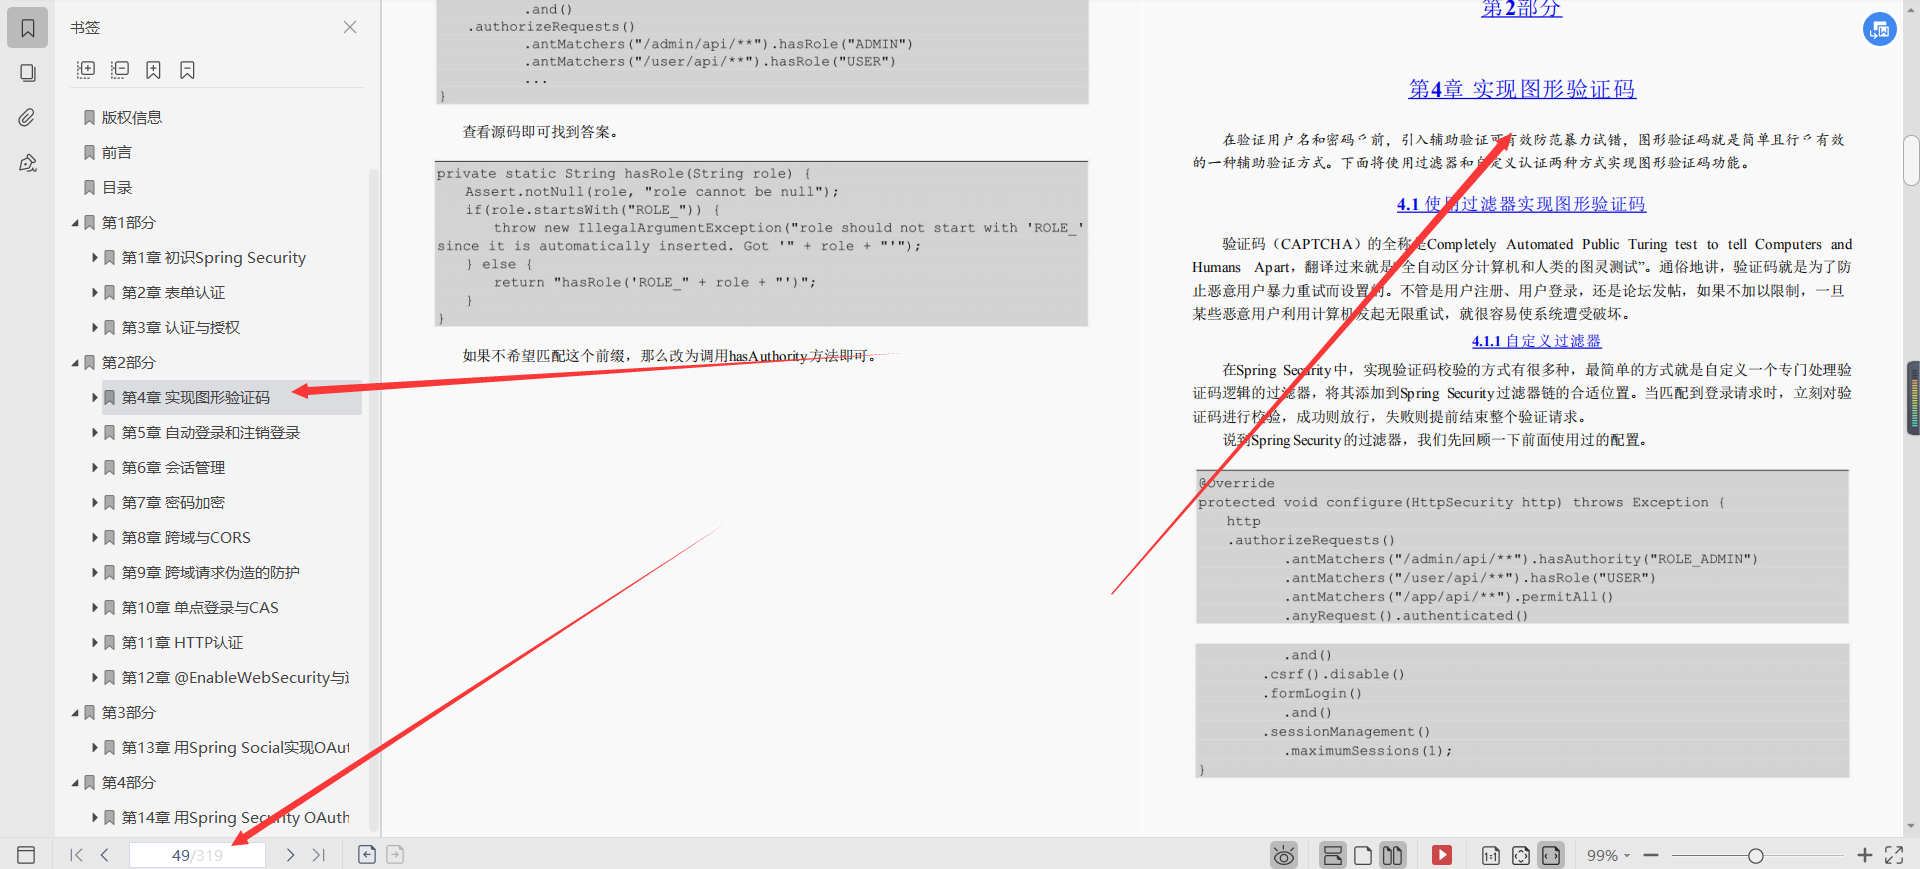
Task: Add a new bookmark
Action: (153, 70)
